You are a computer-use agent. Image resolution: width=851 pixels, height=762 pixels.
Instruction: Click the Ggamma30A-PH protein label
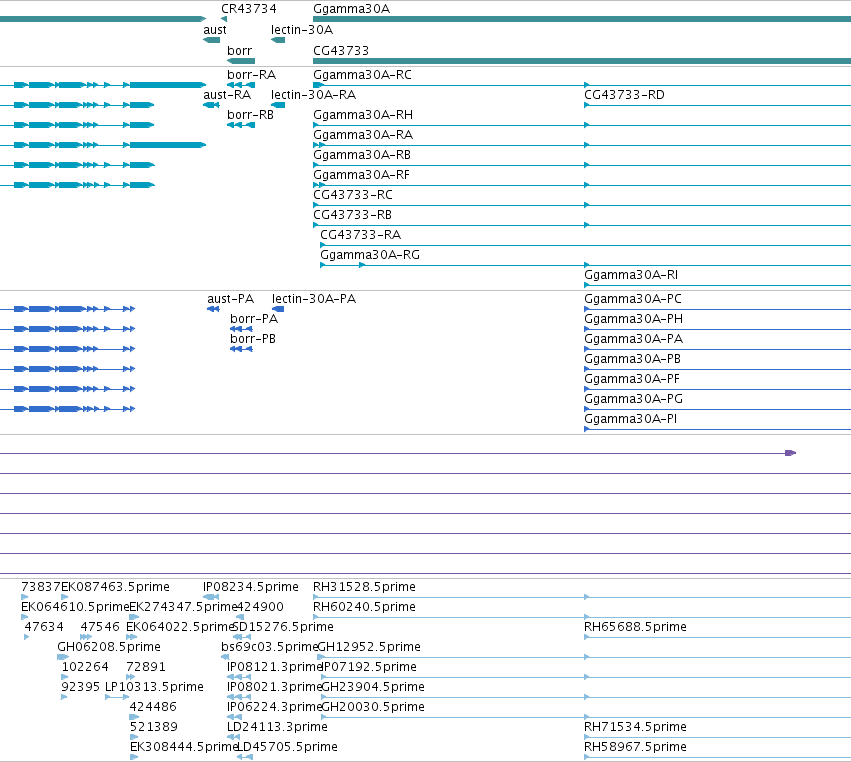(x=633, y=319)
